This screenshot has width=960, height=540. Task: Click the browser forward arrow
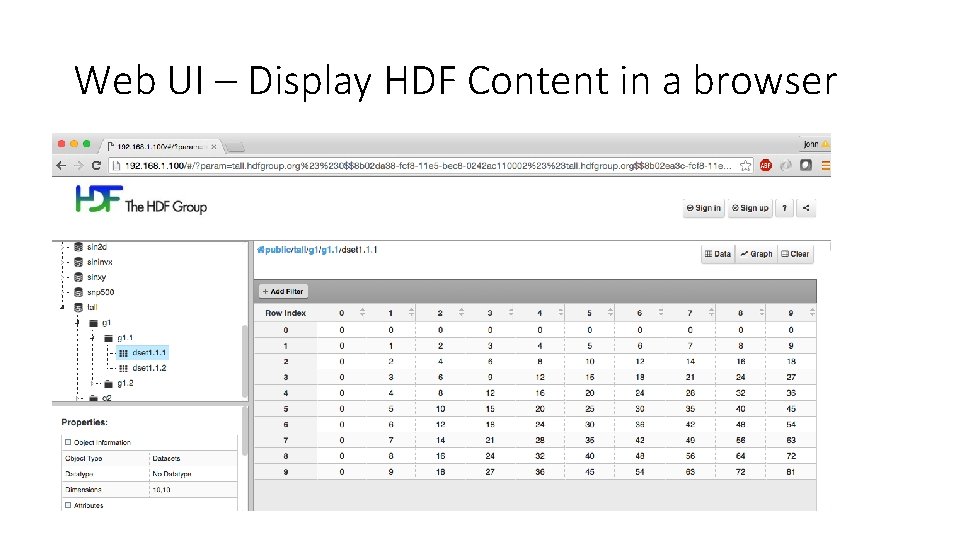pyautogui.click(x=78, y=165)
